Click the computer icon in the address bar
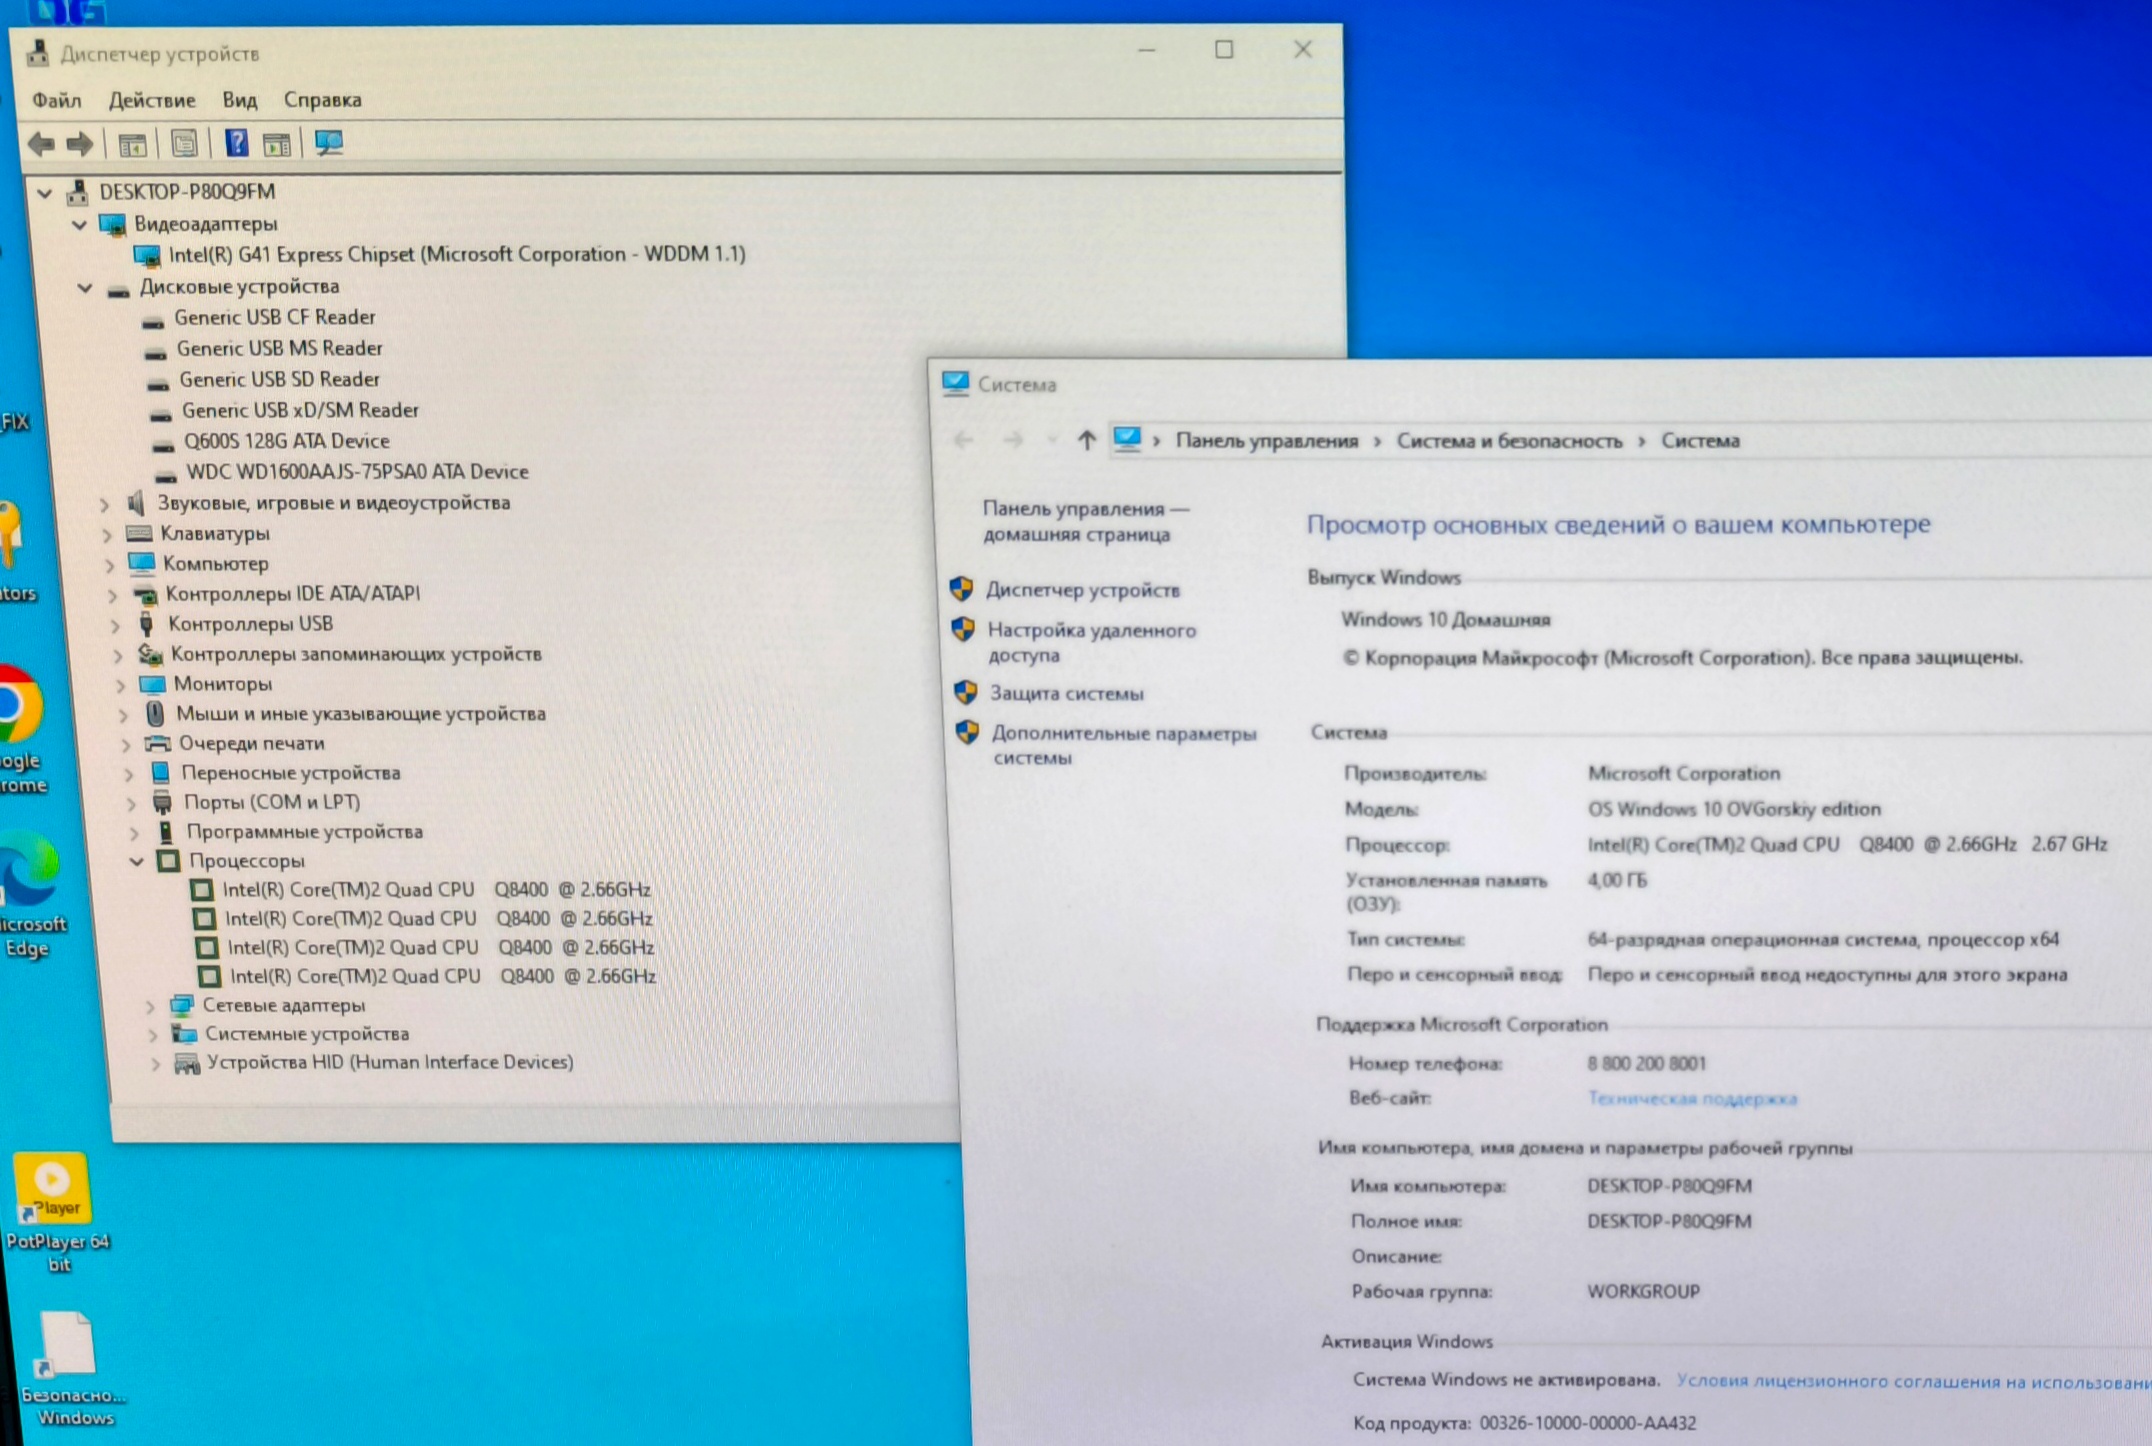Viewport: 2152px width, 1446px height. pyautogui.click(x=1127, y=439)
